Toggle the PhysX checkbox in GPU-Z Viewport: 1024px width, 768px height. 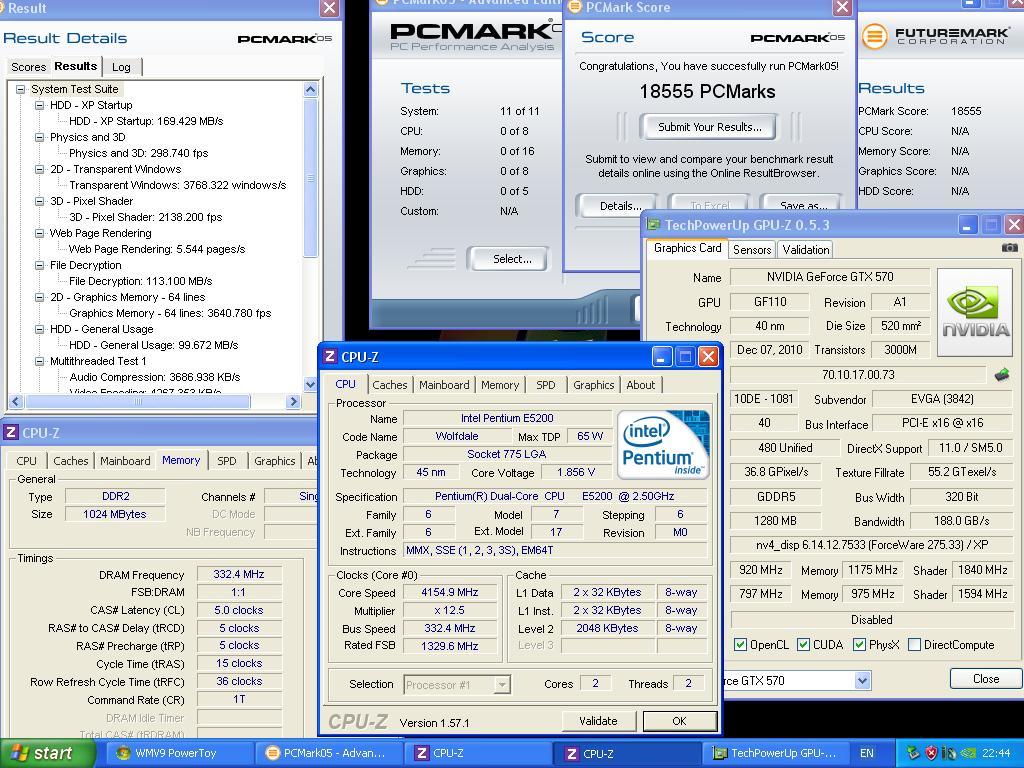point(859,645)
